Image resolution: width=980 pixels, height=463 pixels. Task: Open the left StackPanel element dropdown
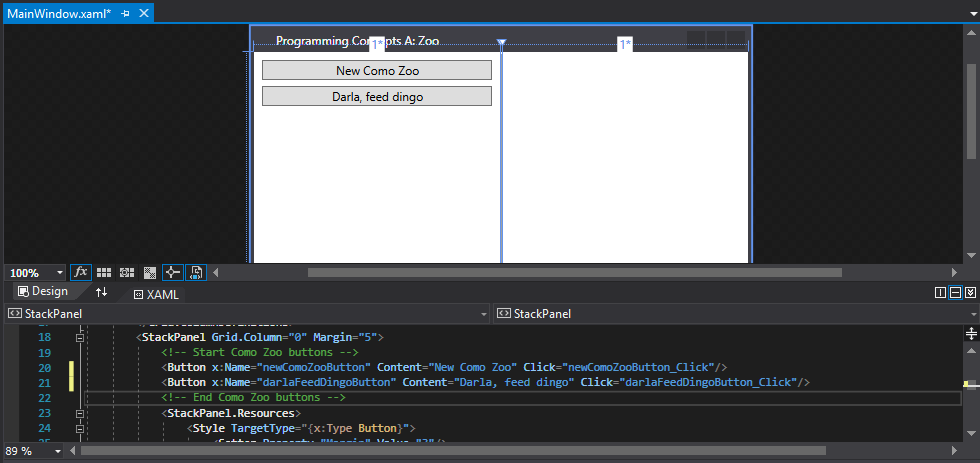tap(484, 314)
